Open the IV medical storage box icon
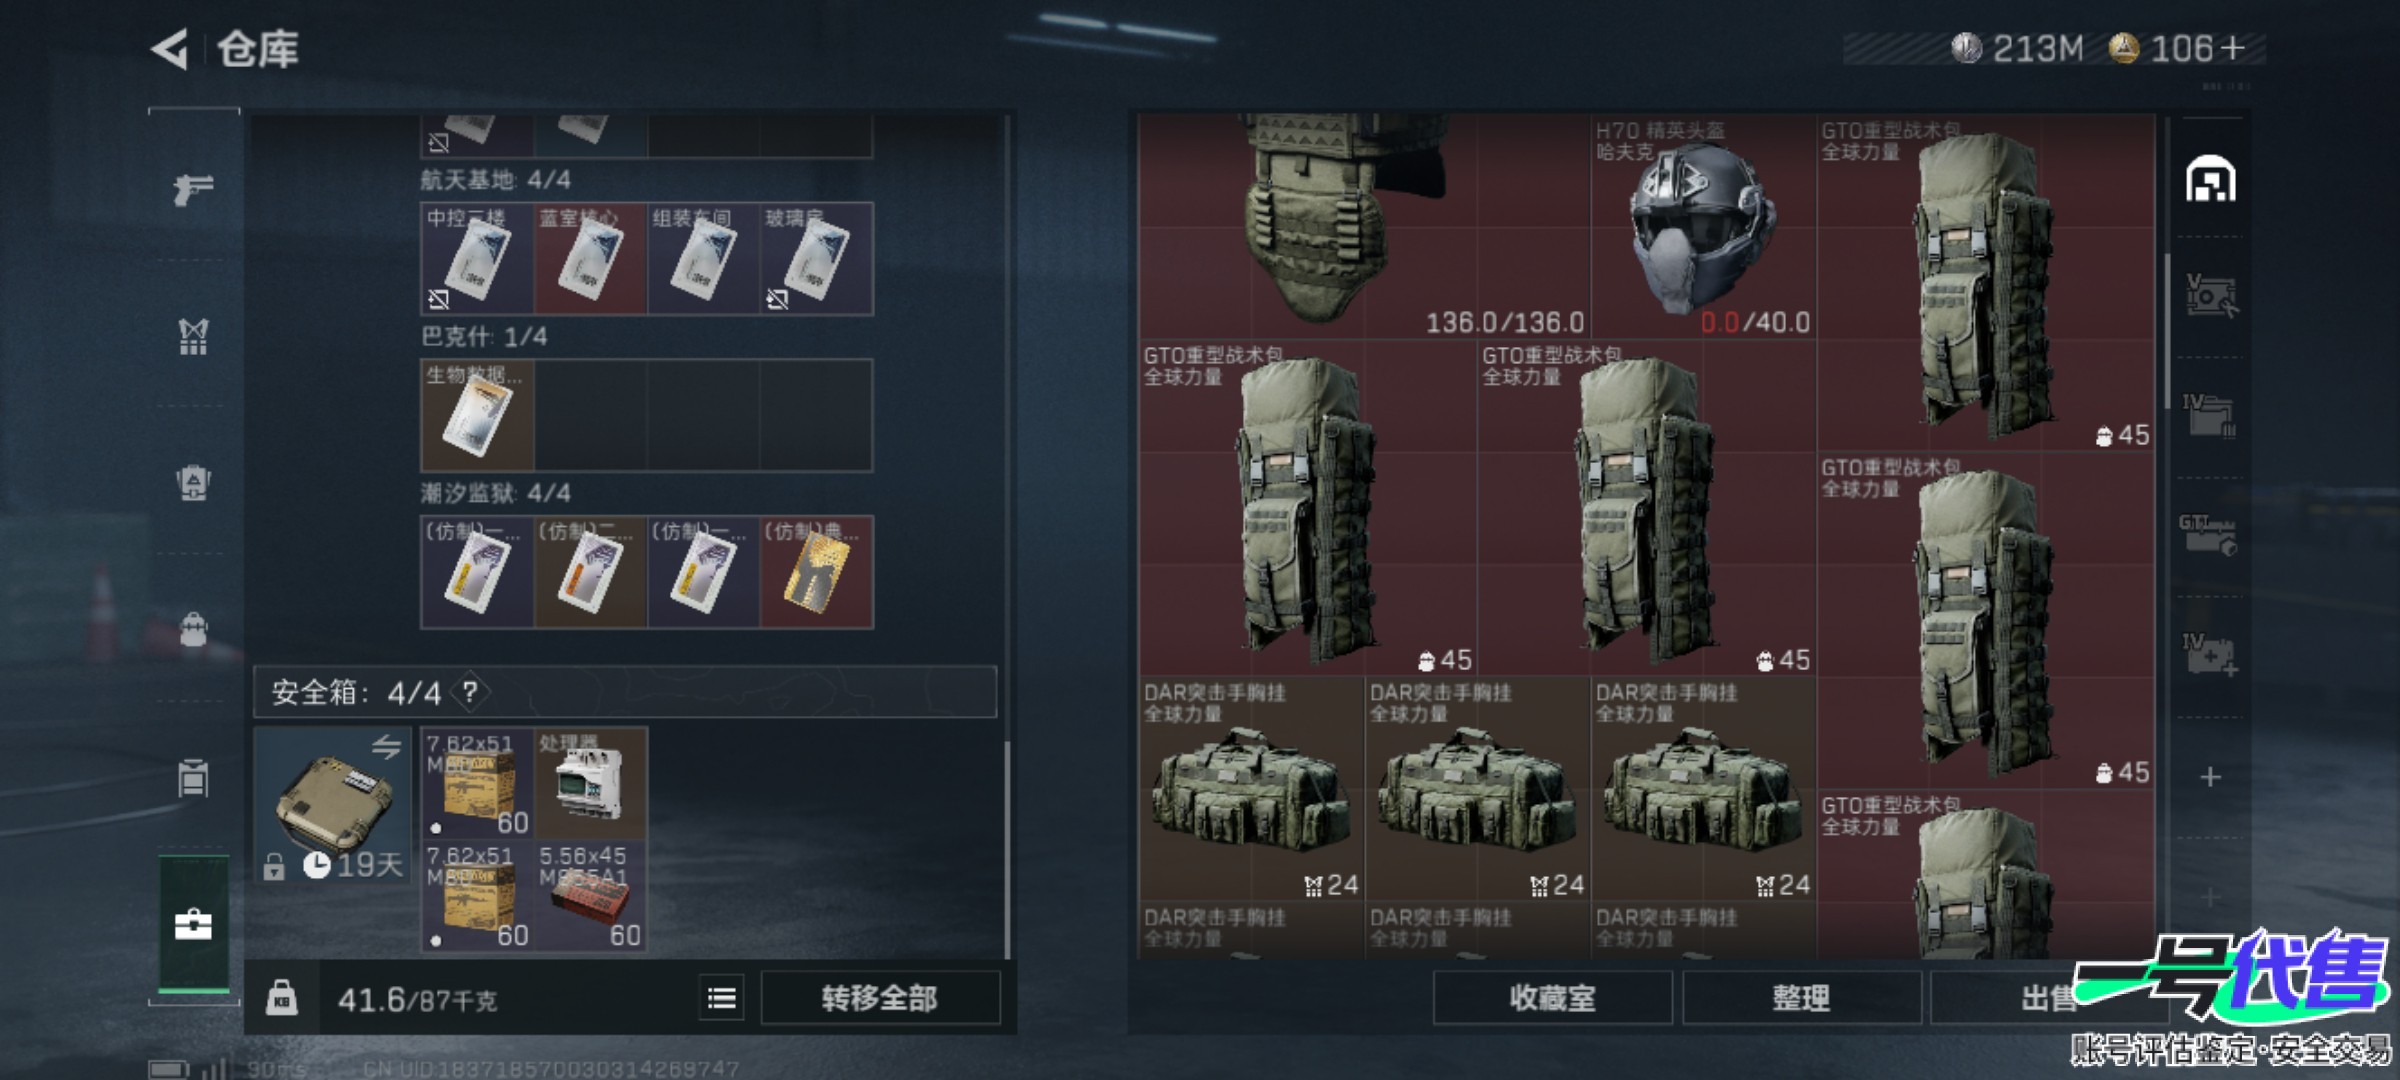The image size is (2400, 1080). (x=2211, y=654)
